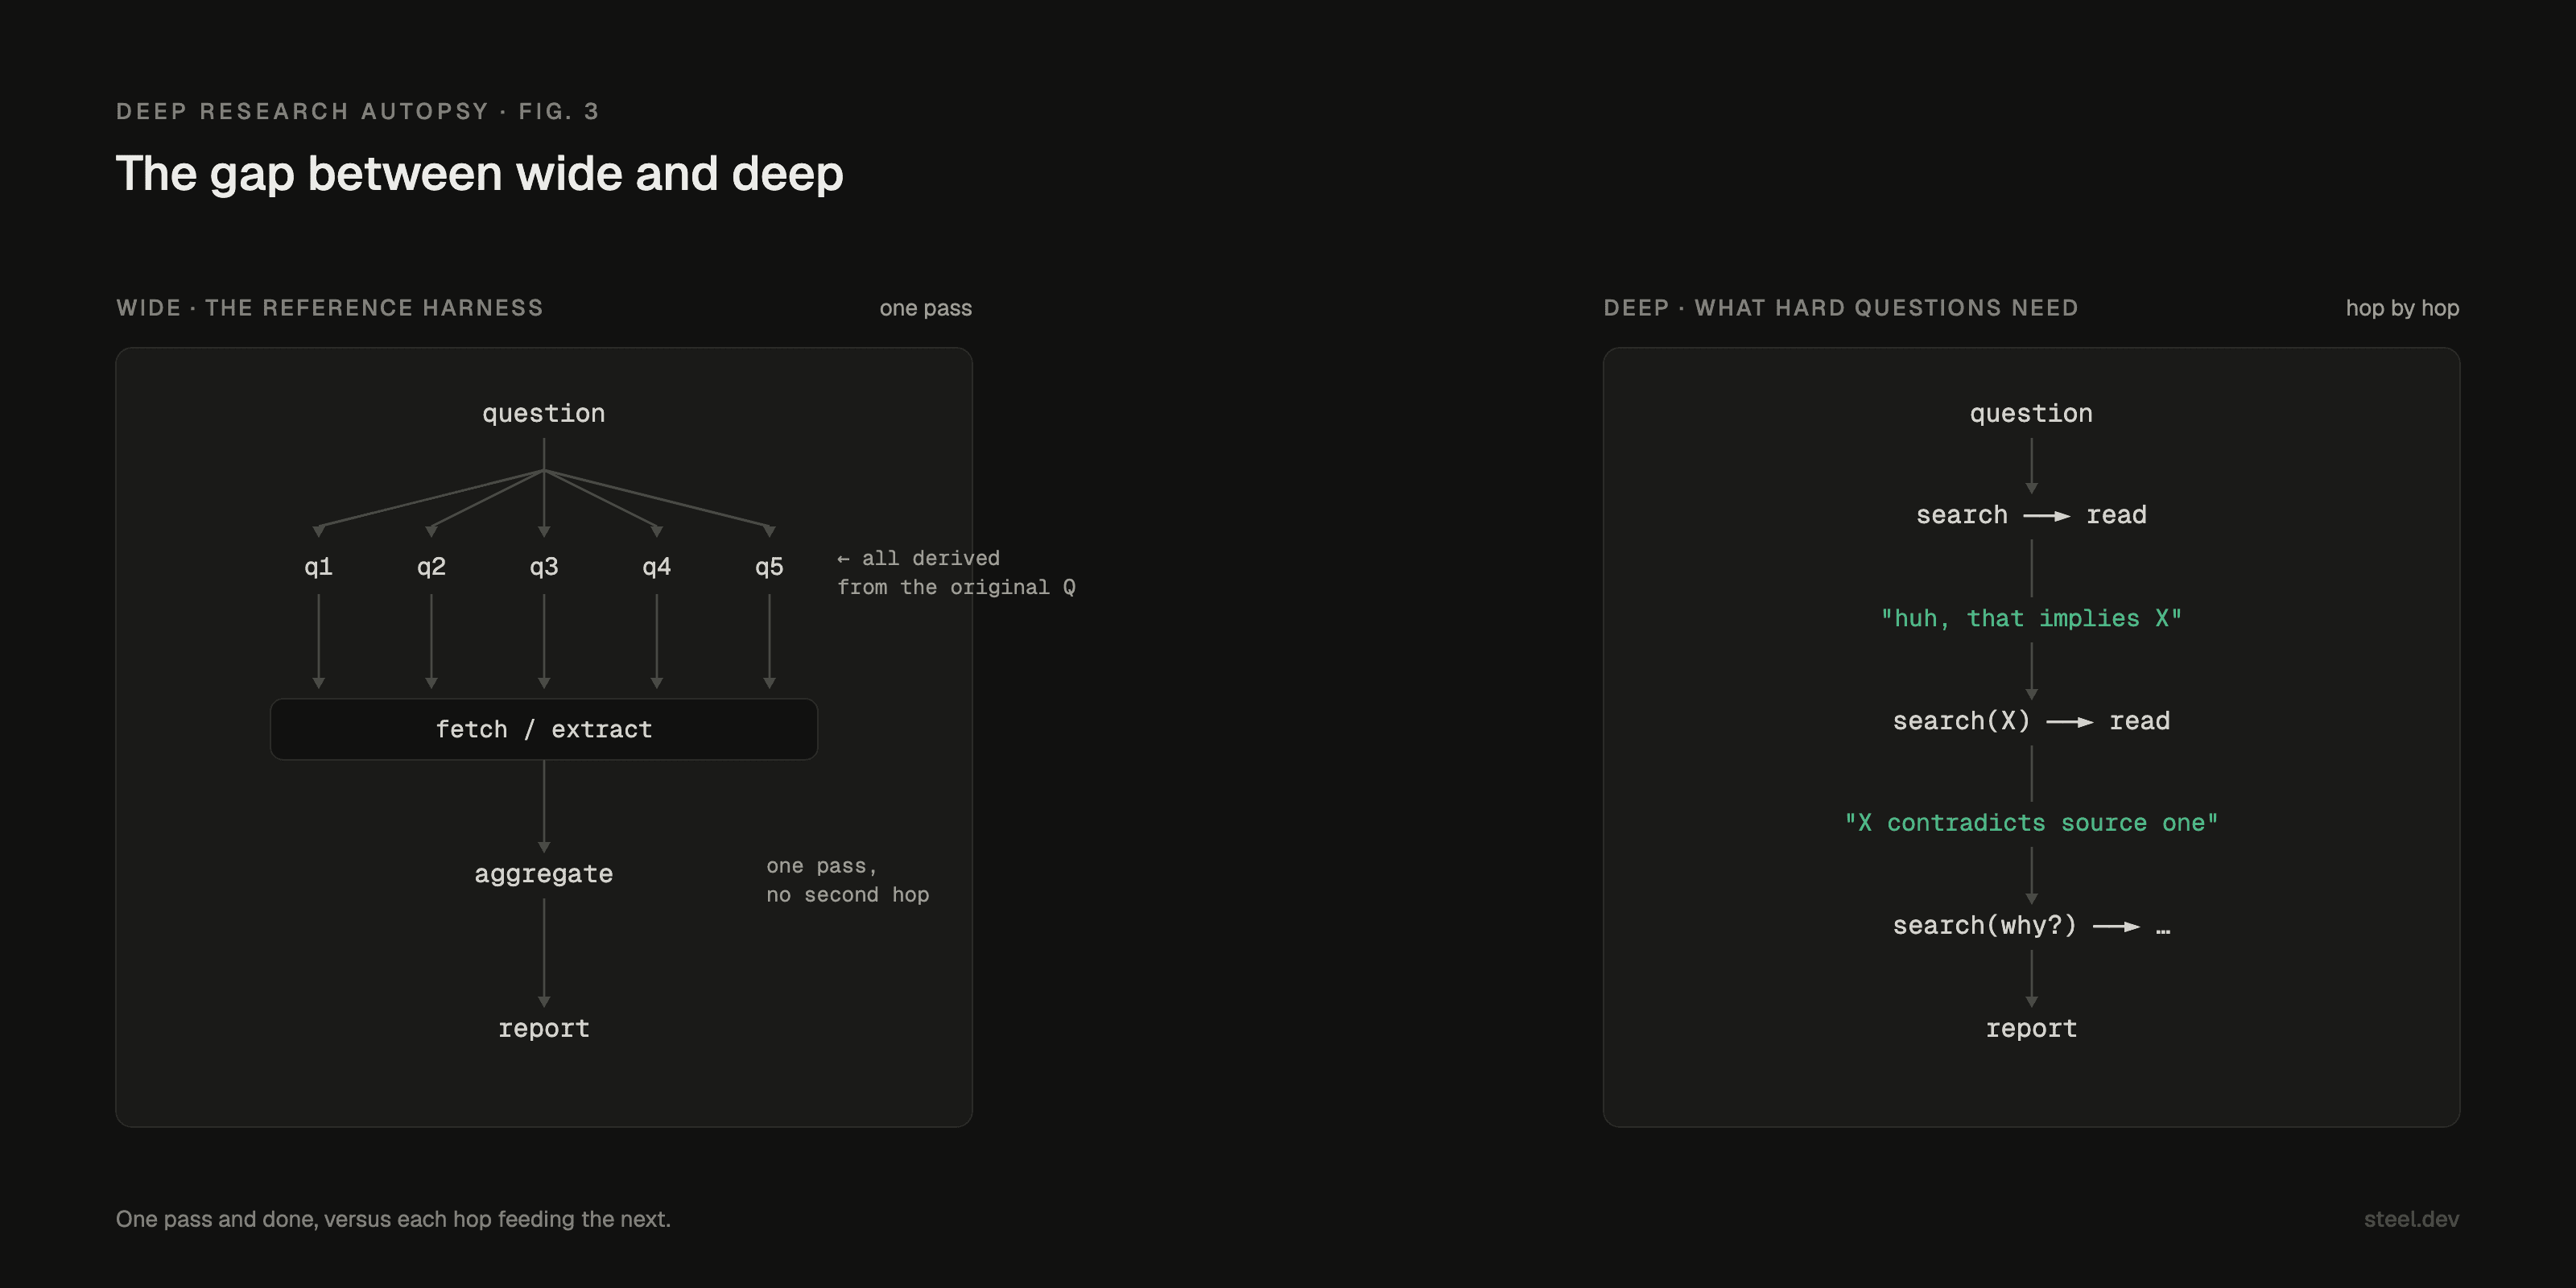Screen dimensions: 2576x1288
Task: Click the 'question' node in the deep diagram
Action: tap(2031, 414)
